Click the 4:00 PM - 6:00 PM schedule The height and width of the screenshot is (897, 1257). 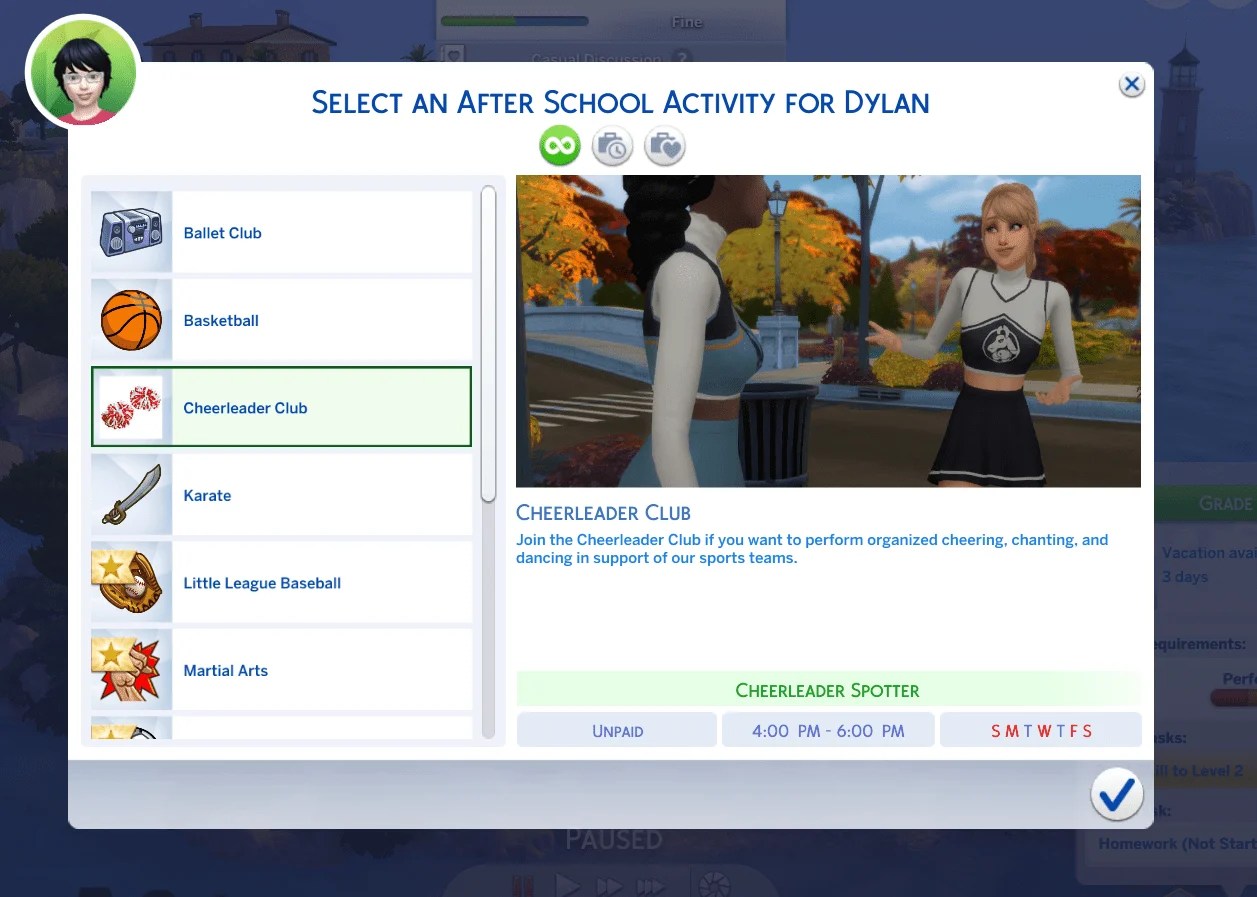827,729
